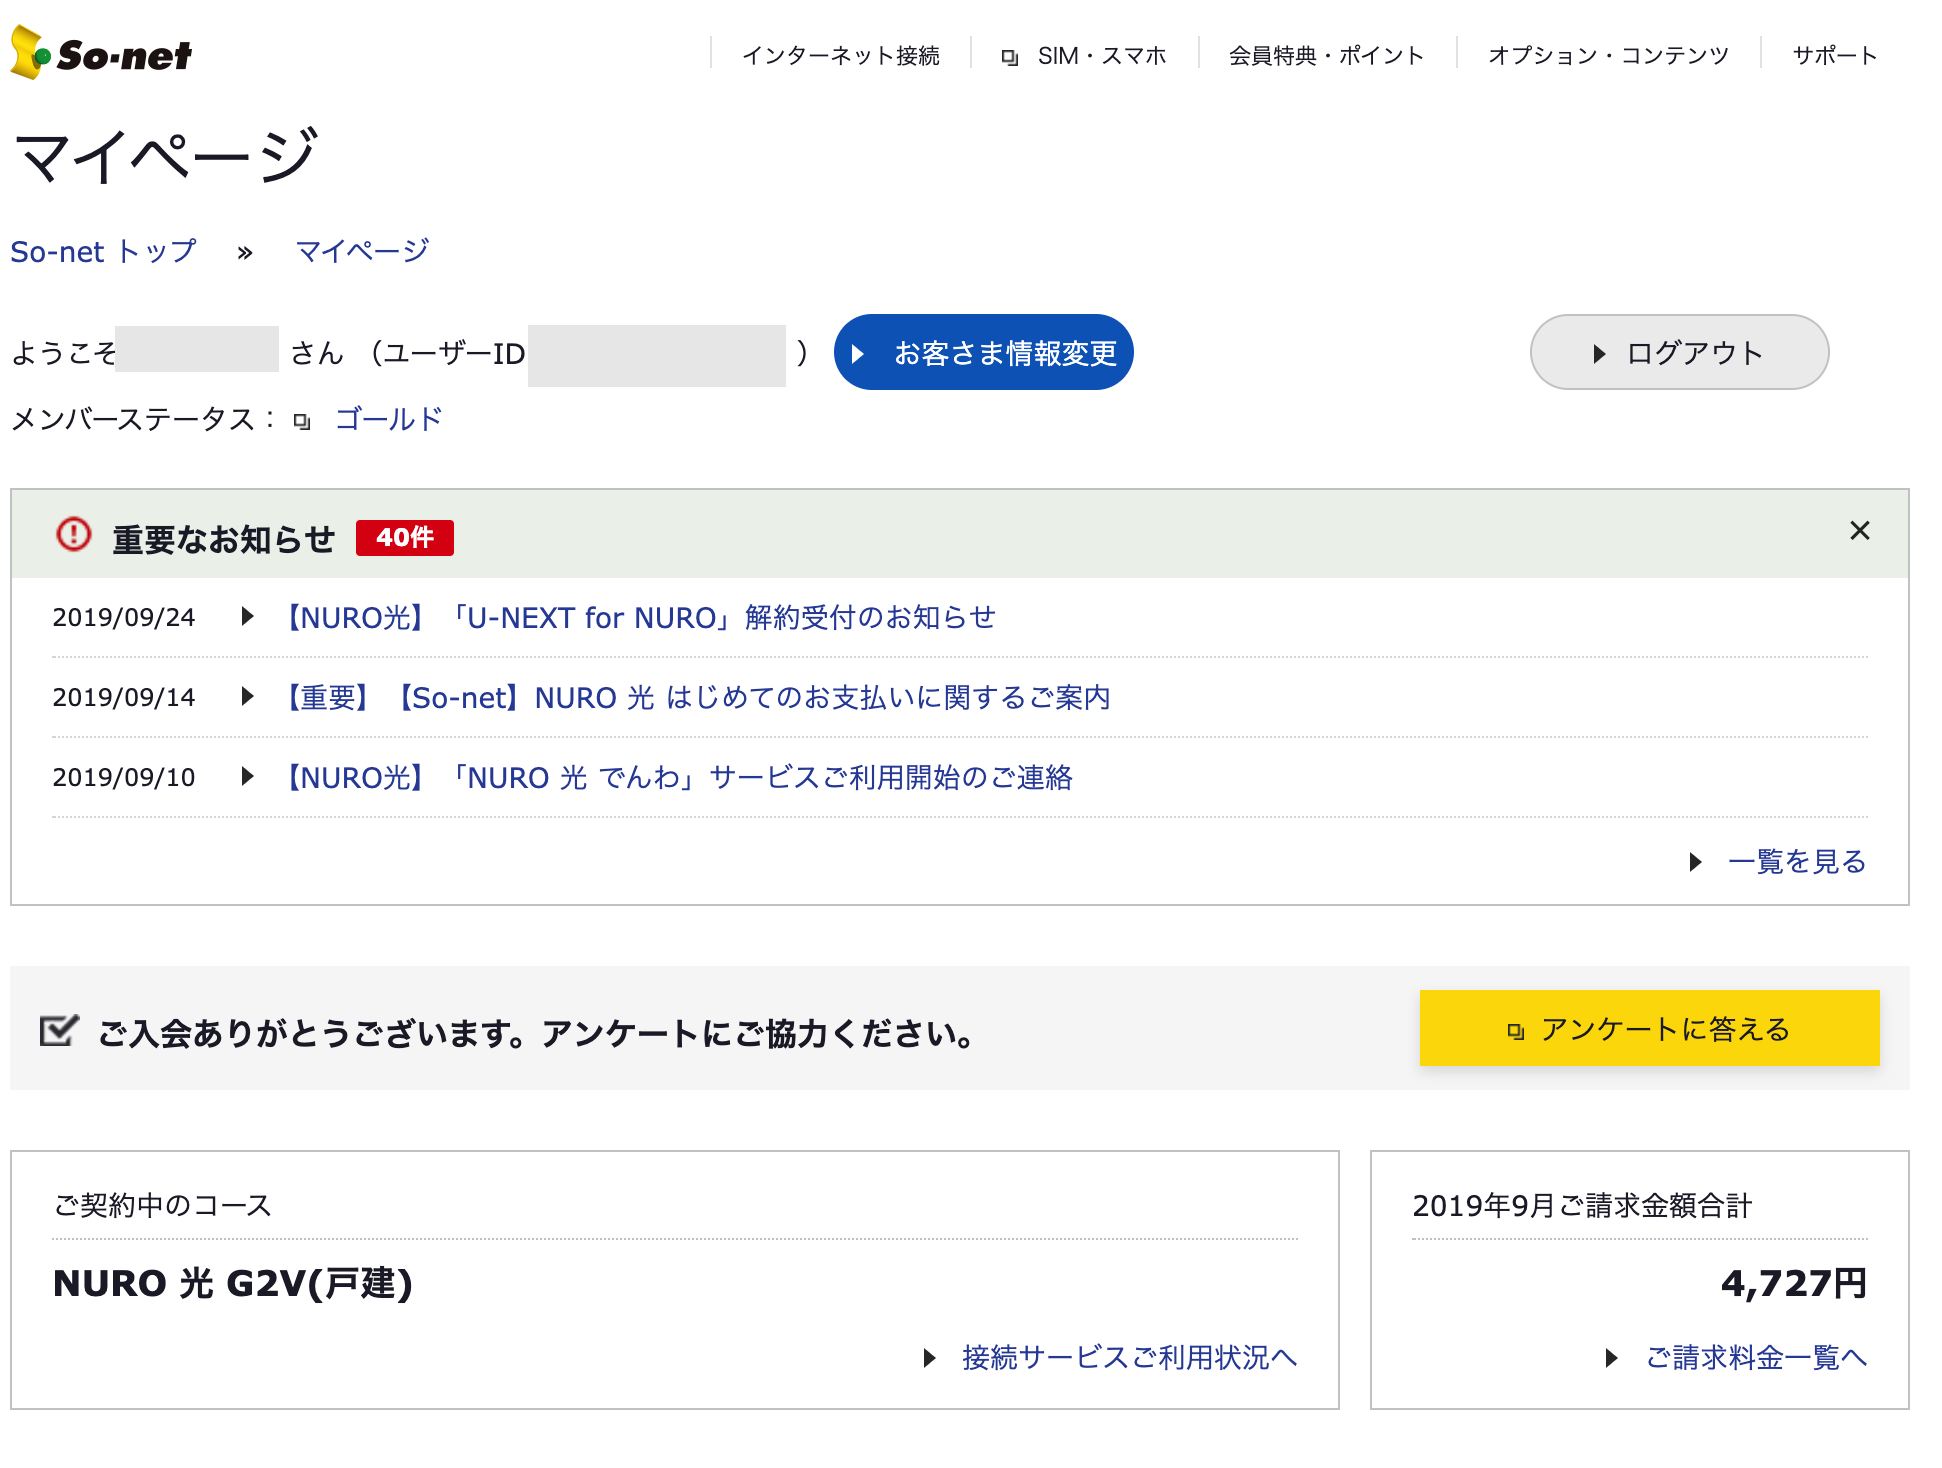Close the 重要なお知らせ panel
1942x1468 pixels.
coord(1859,530)
